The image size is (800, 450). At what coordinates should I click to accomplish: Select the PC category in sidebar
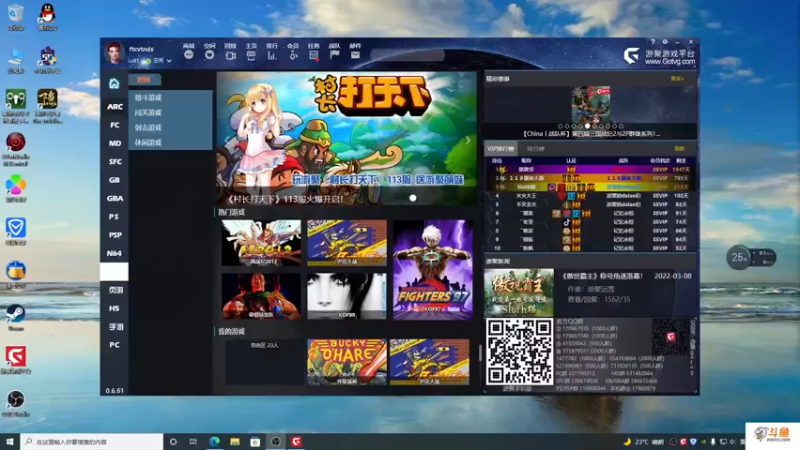click(x=114, y=345)
